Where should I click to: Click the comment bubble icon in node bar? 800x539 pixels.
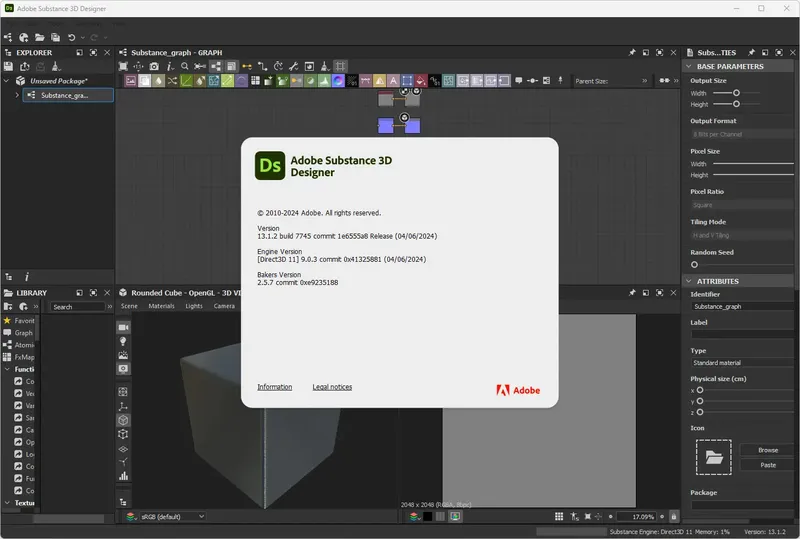[x=518, y=81]
